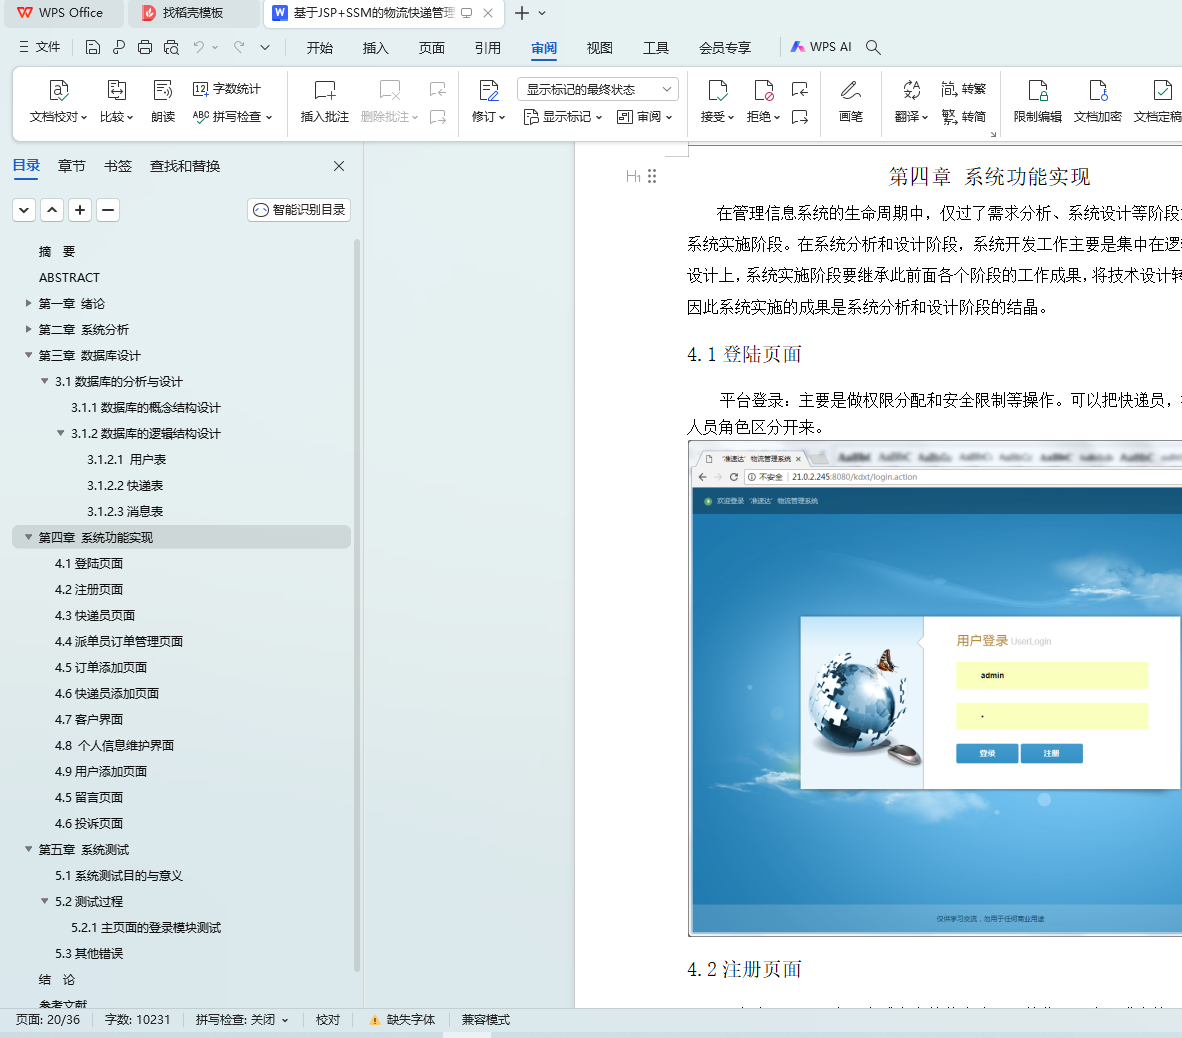
Task: Expand 第一章 绪论 in the outline
Action: point(28,303)
